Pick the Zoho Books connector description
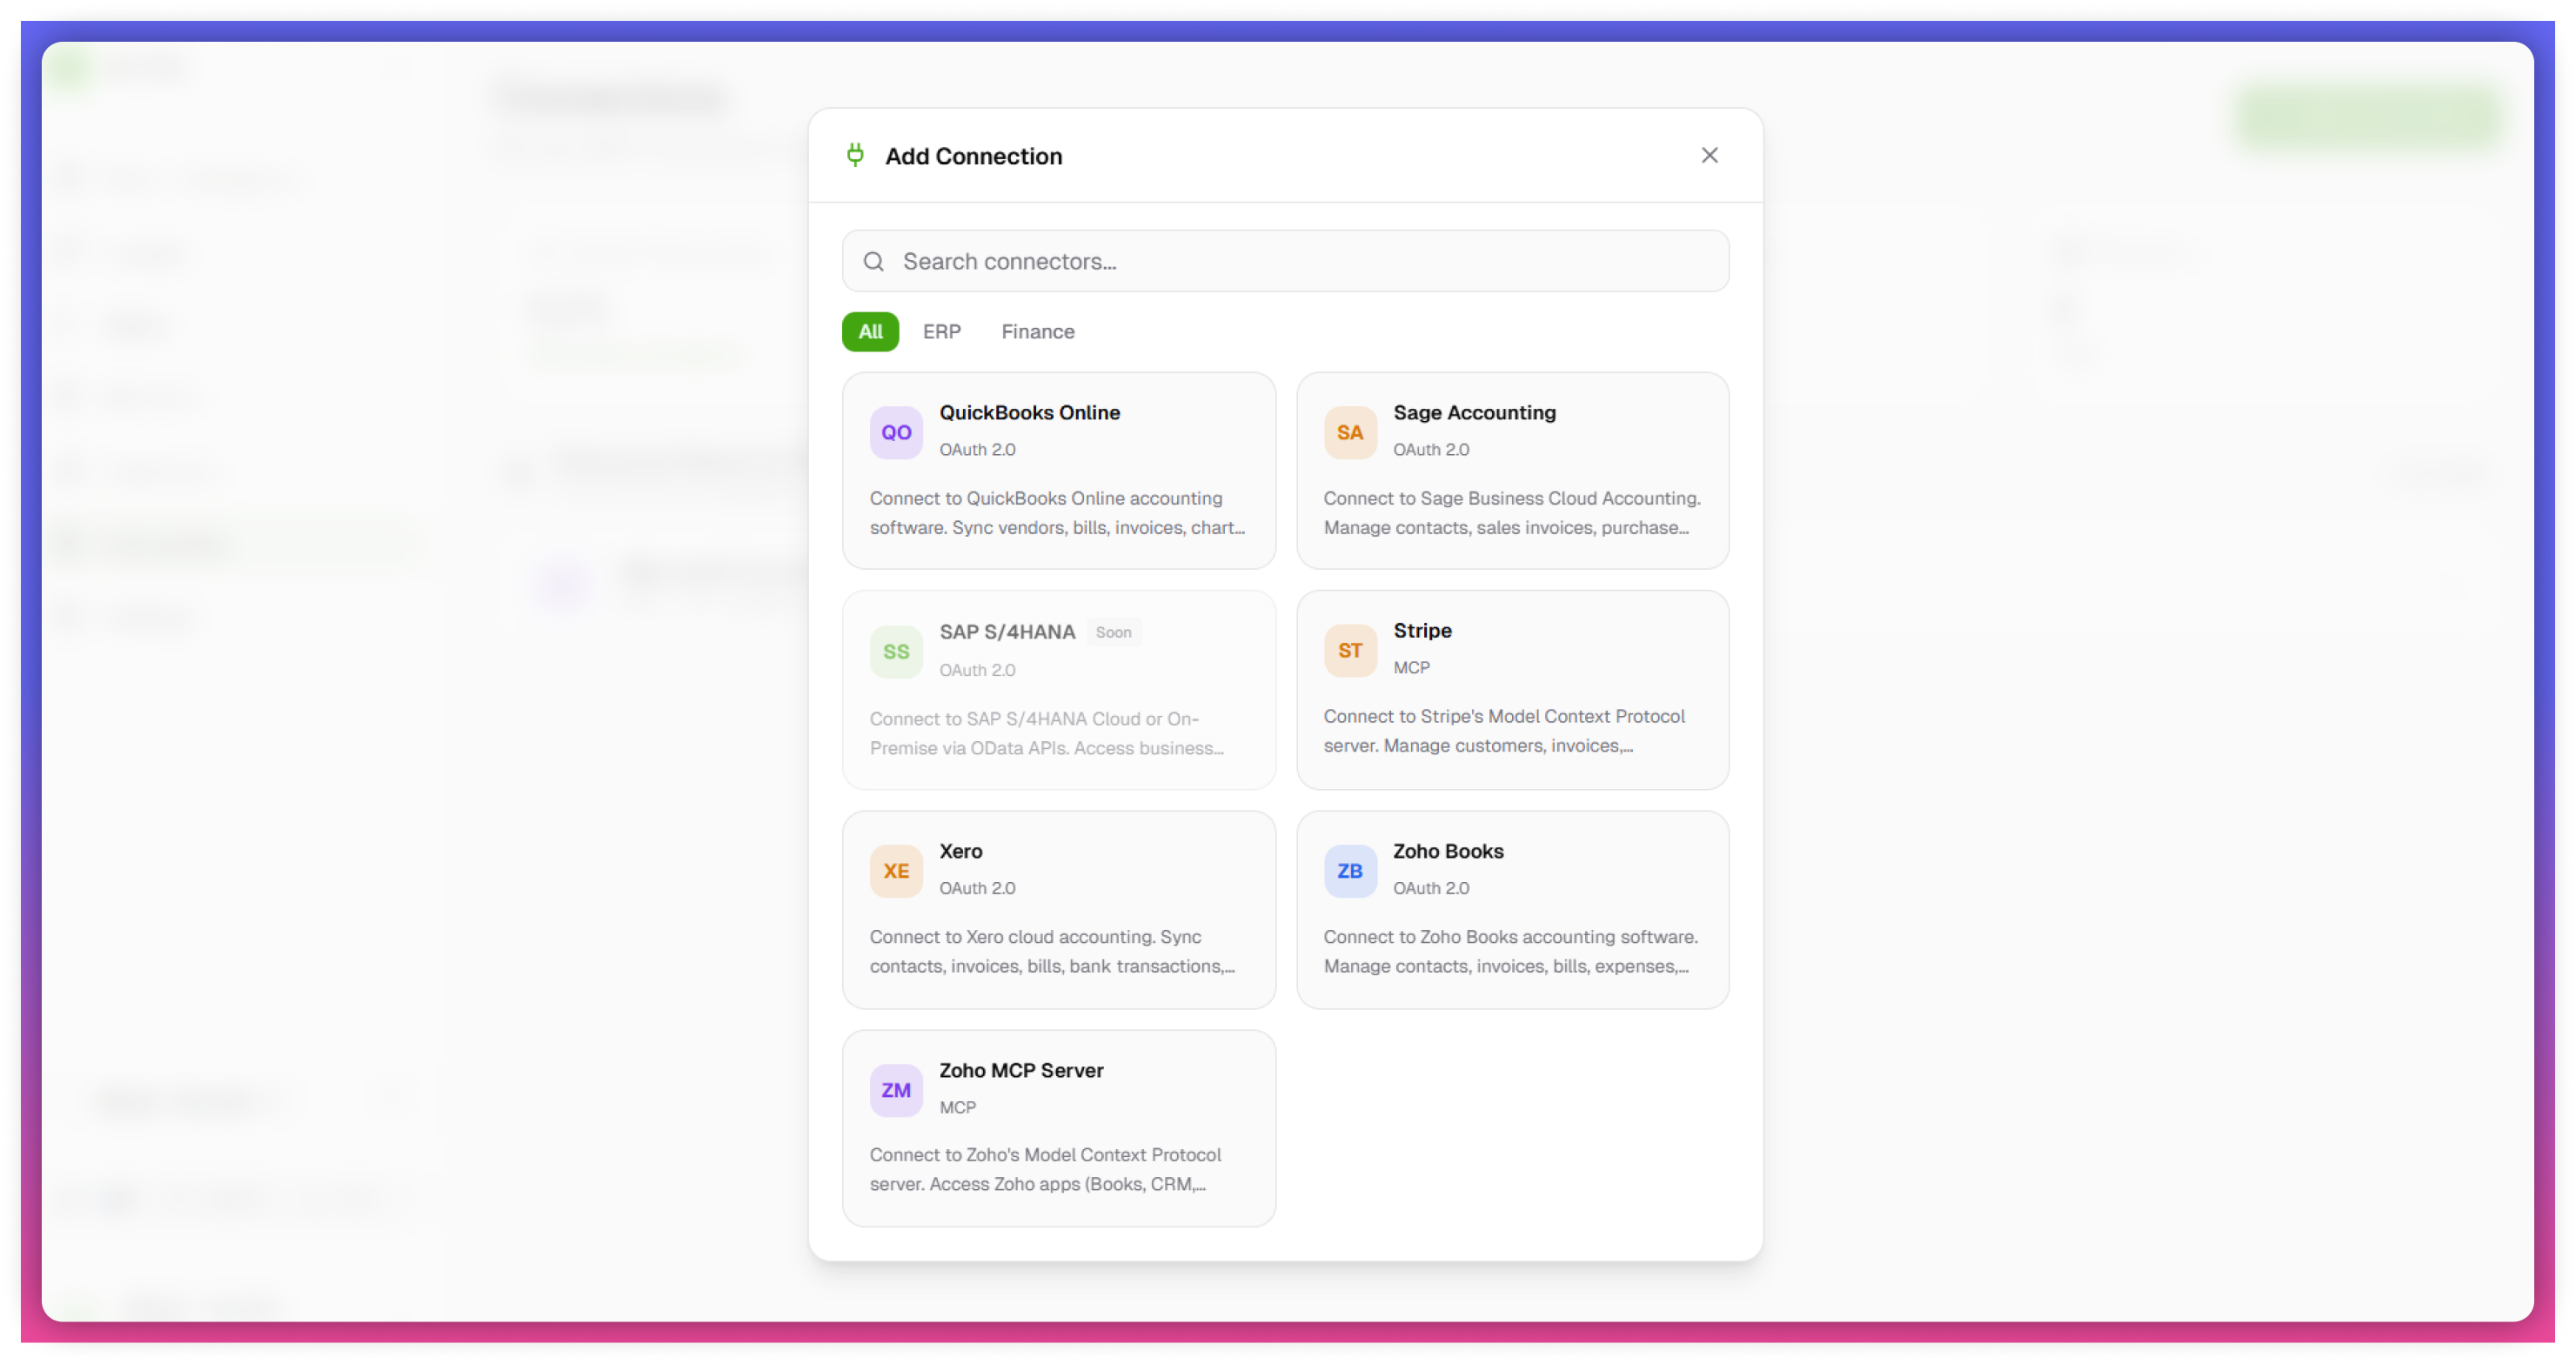Screen dimensions: 2576x1364 click(1510, 951)
